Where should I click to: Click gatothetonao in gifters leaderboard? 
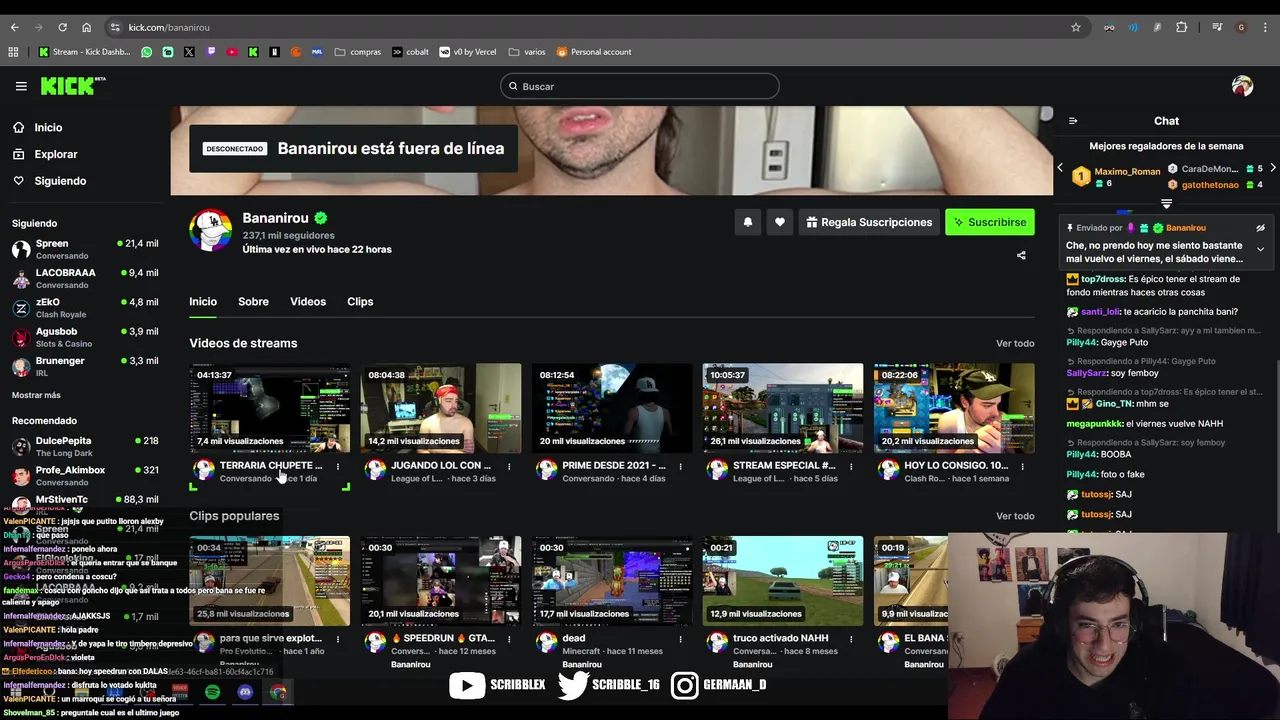click(x=1210, y=185)
